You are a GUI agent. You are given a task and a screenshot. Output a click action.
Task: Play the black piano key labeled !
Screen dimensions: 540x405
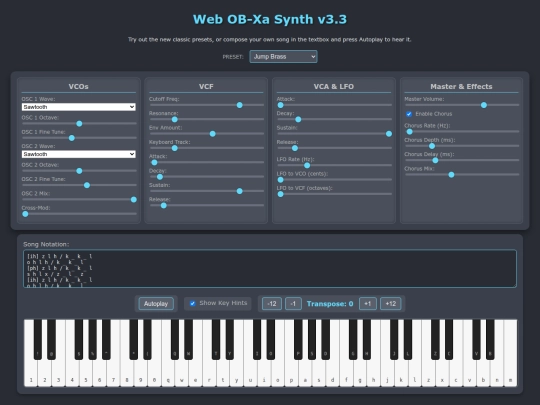pyautogui.click(x=38, y=340)
